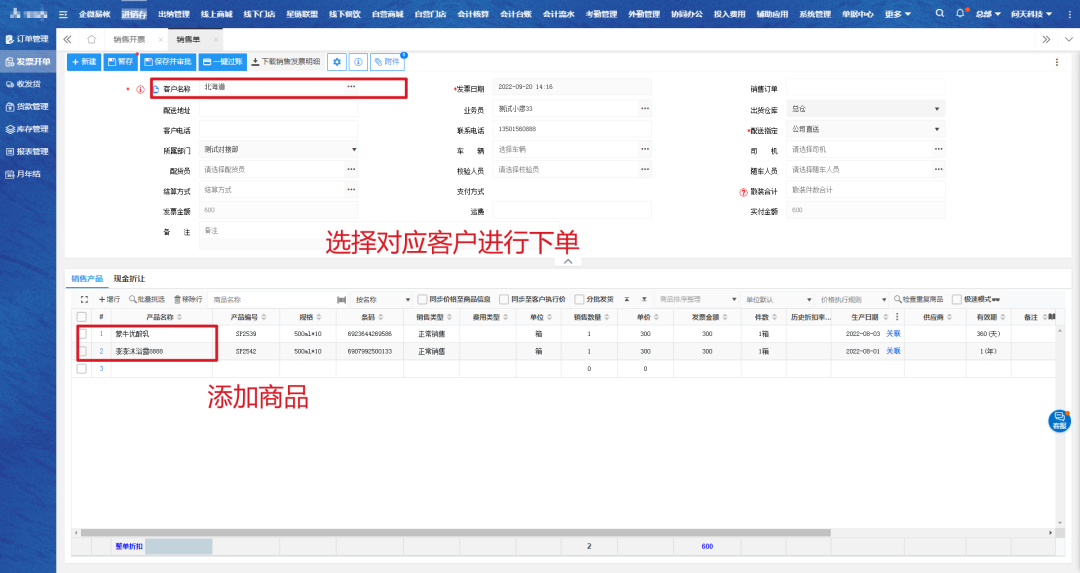
Task: Click the home icon in tab bar
Action: coord(91,39)
